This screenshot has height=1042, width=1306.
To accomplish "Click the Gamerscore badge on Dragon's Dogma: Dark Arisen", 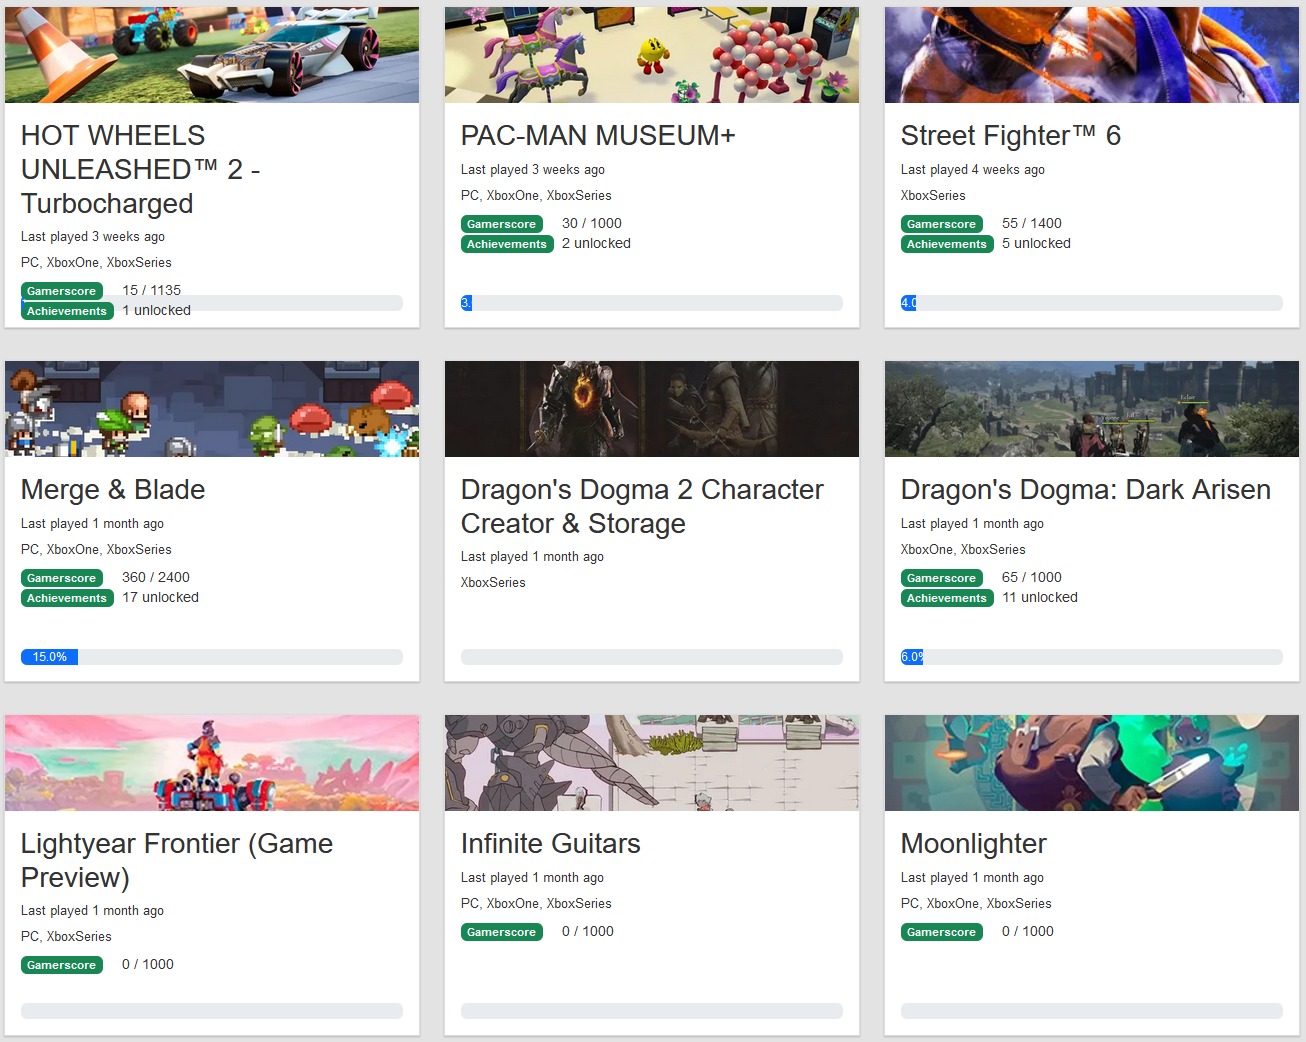I will pos(942,578).
